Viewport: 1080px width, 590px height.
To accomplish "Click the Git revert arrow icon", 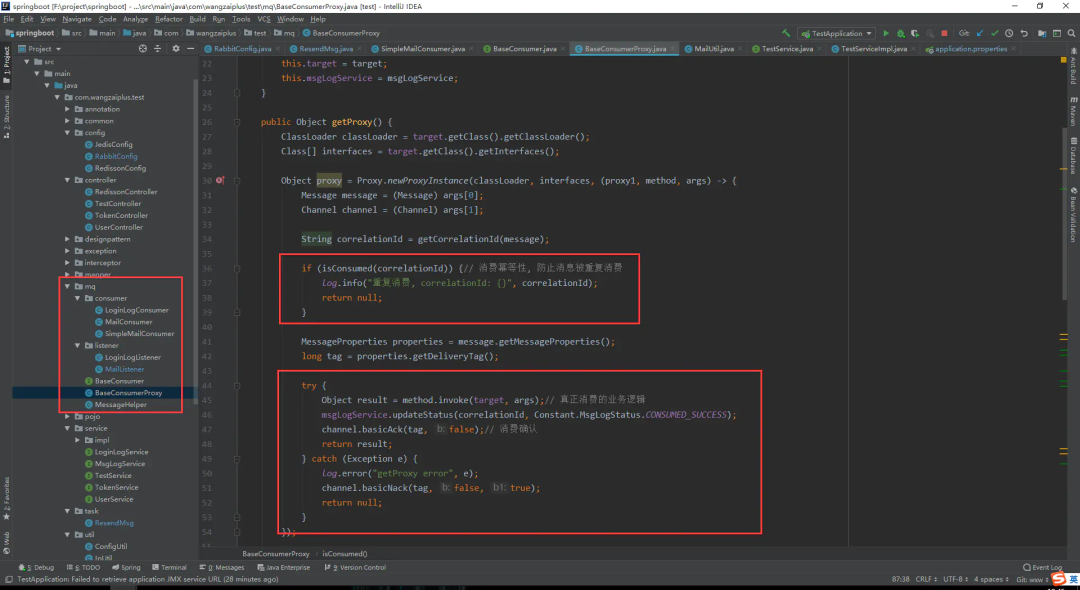I will pos(1024,33).
